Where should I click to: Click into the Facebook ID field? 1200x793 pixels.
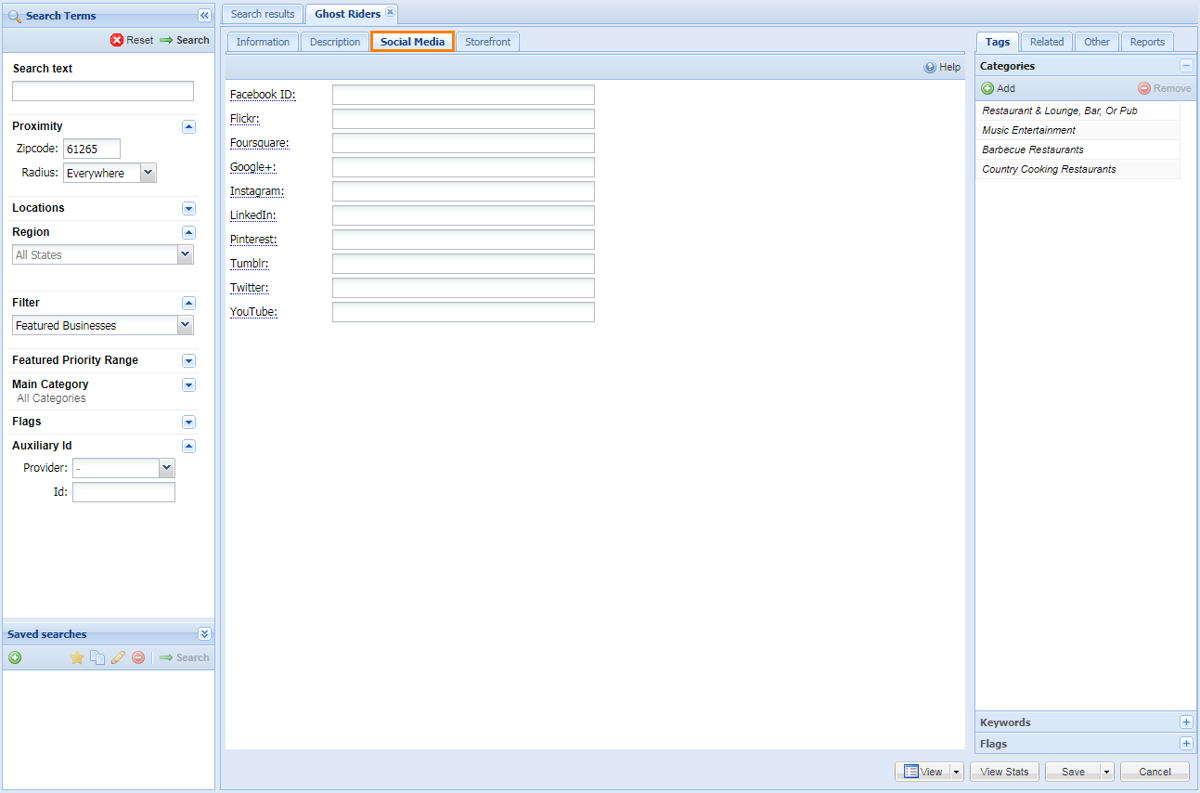click(x=463, y=95)
